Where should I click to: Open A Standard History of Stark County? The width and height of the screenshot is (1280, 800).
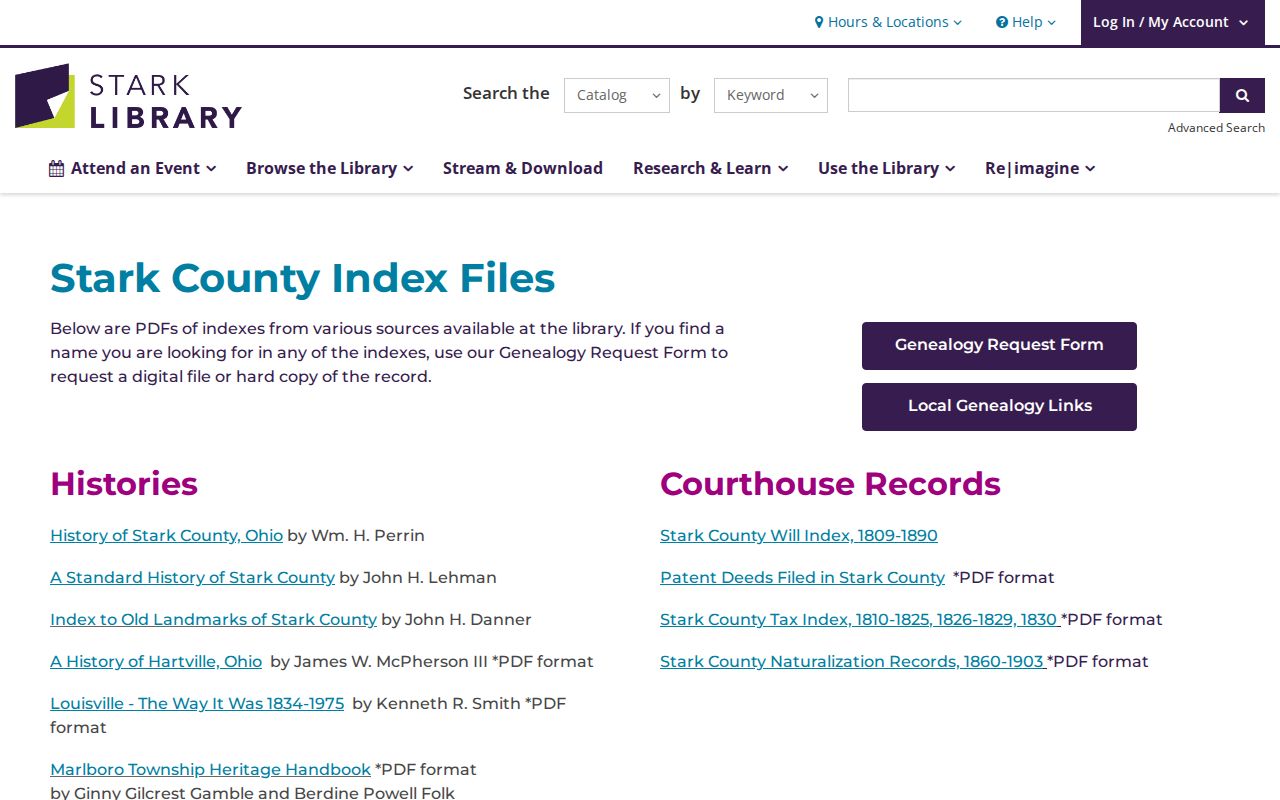point(192,578)
